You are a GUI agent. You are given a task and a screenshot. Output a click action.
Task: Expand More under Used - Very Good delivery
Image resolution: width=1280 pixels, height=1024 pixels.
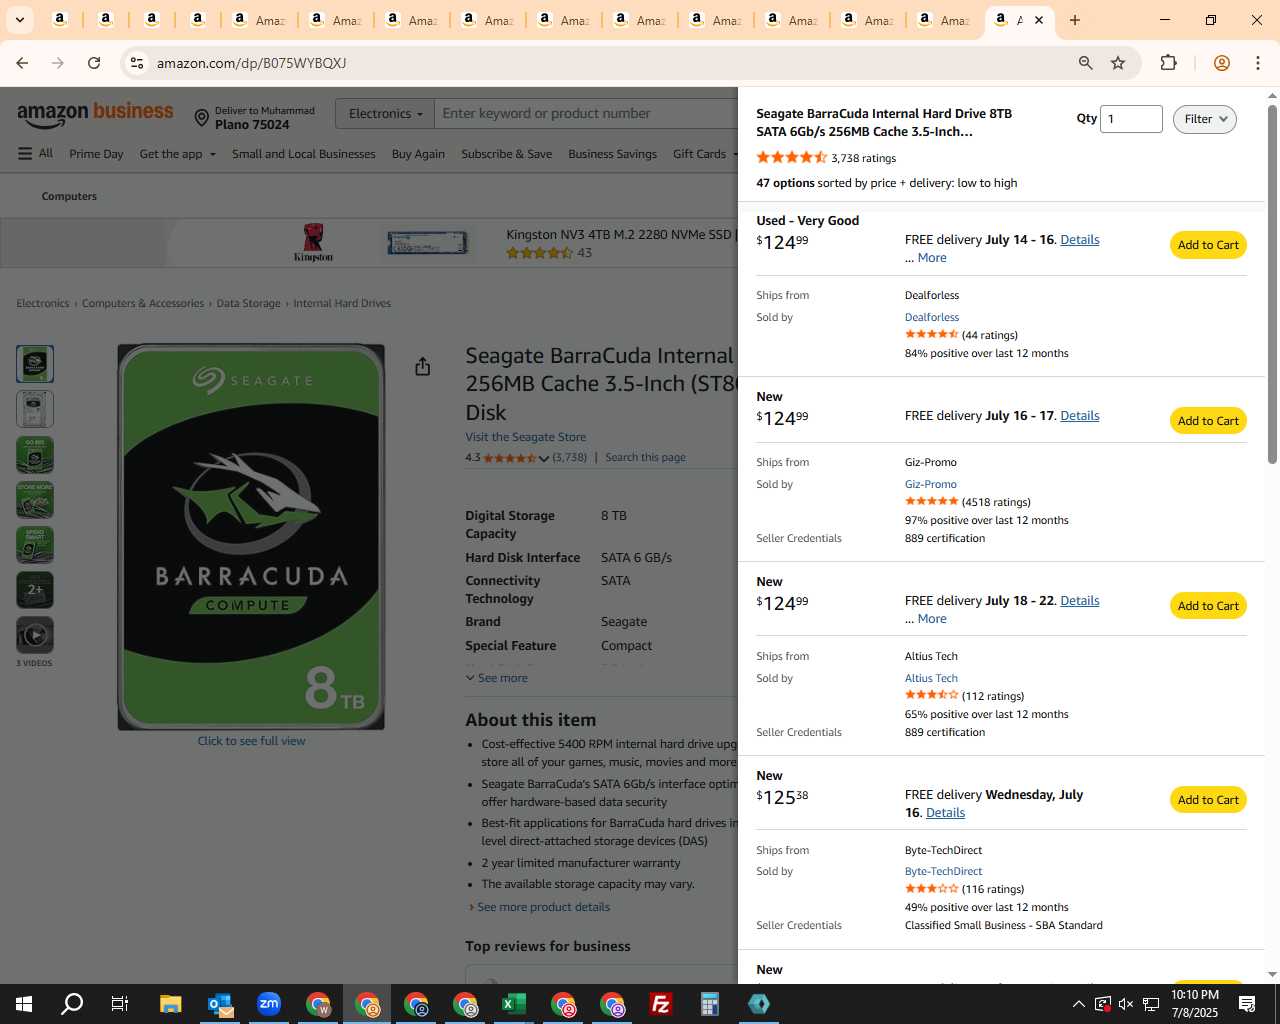pyautogui.click(x=932, y=258)
